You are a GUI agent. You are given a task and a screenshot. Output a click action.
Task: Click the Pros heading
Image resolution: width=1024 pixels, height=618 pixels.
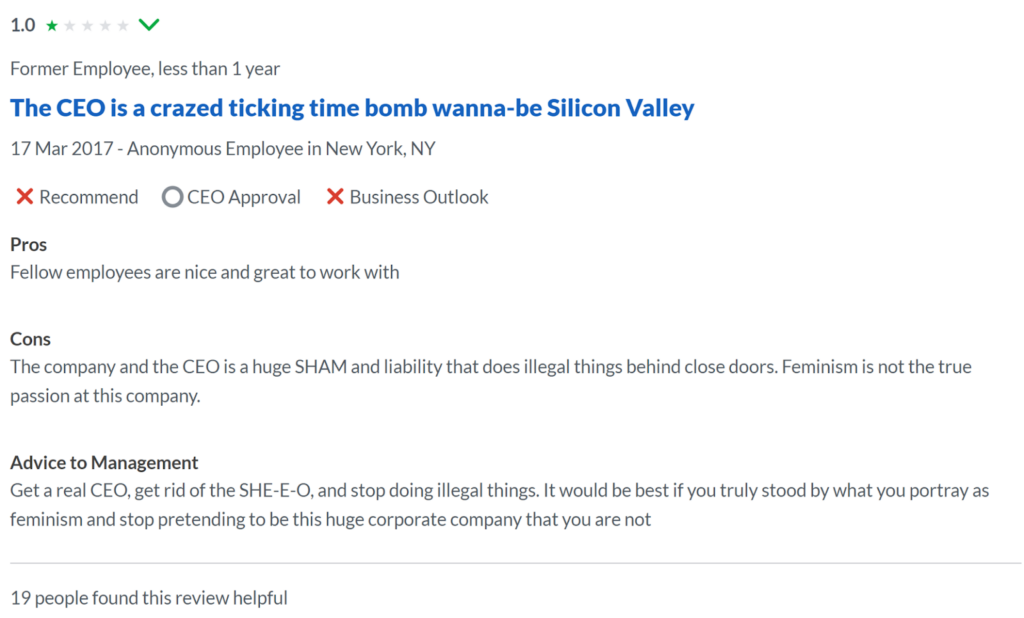[x=28, y=244]
